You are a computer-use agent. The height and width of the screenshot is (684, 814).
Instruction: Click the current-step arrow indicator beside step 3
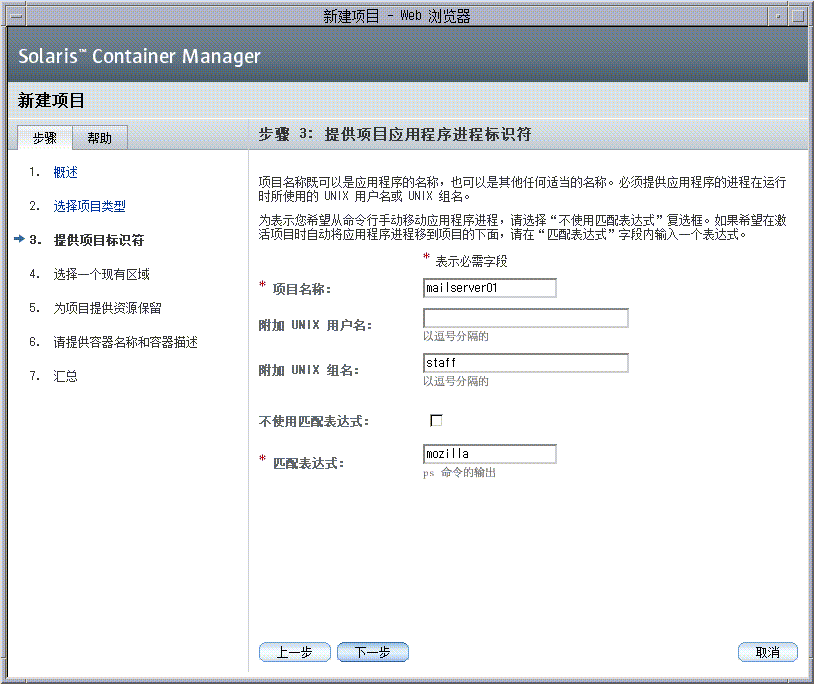pos(19,239)
